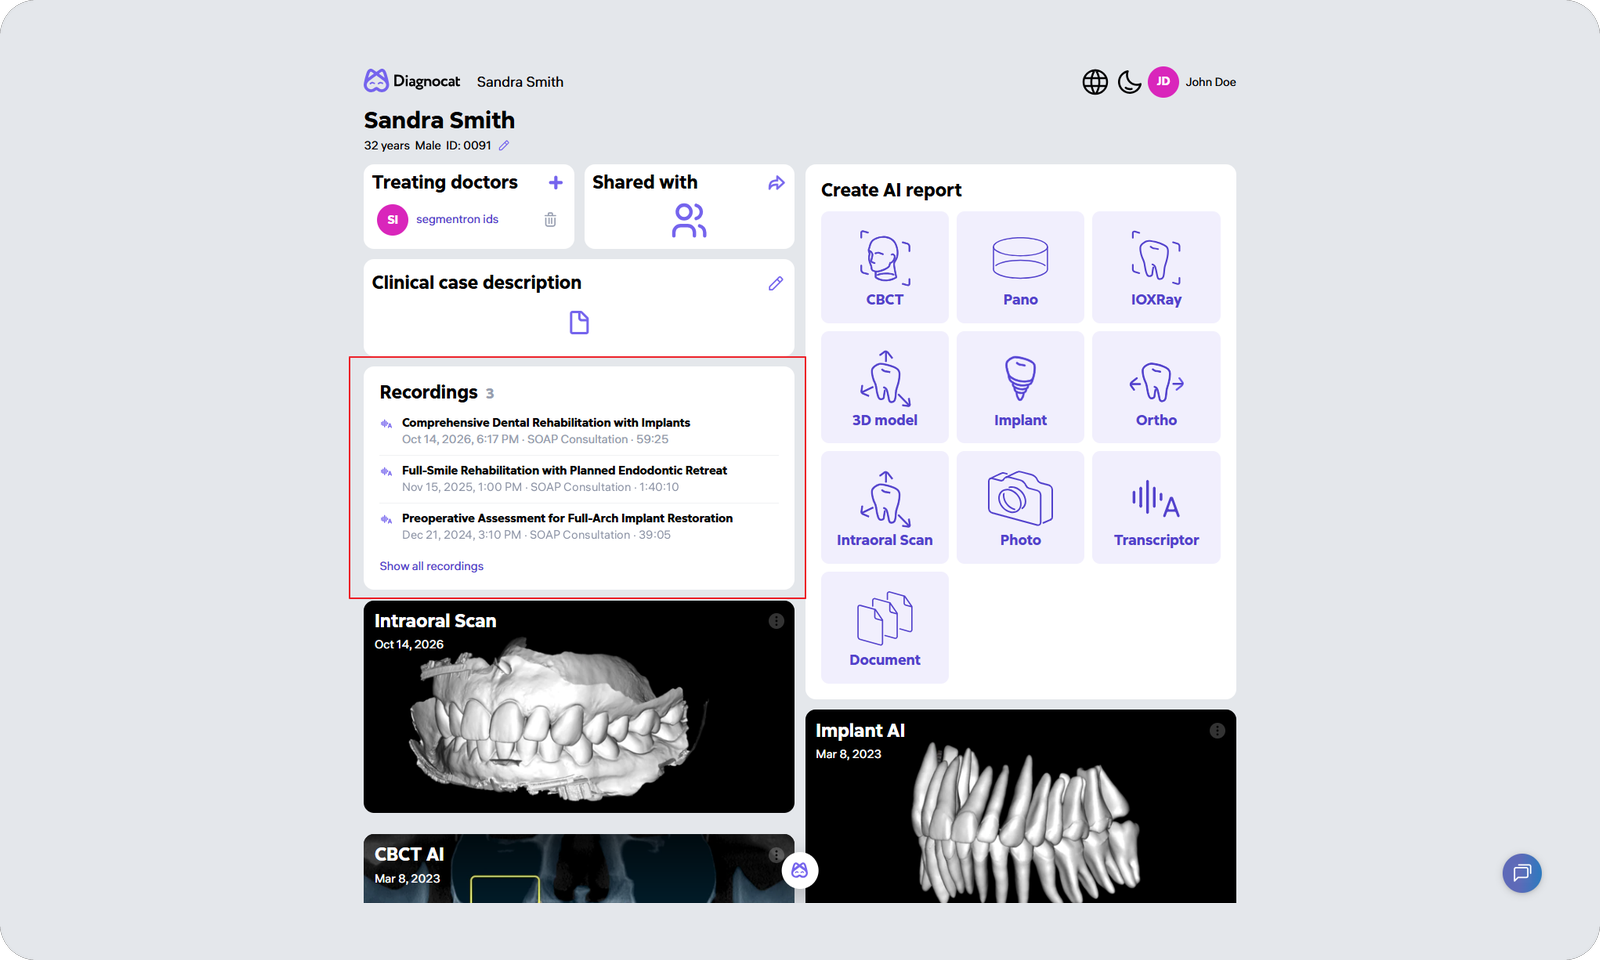Remove segmentron ids doctor via trash icon
1600x960 pixels.
click(x=550, y=219)
